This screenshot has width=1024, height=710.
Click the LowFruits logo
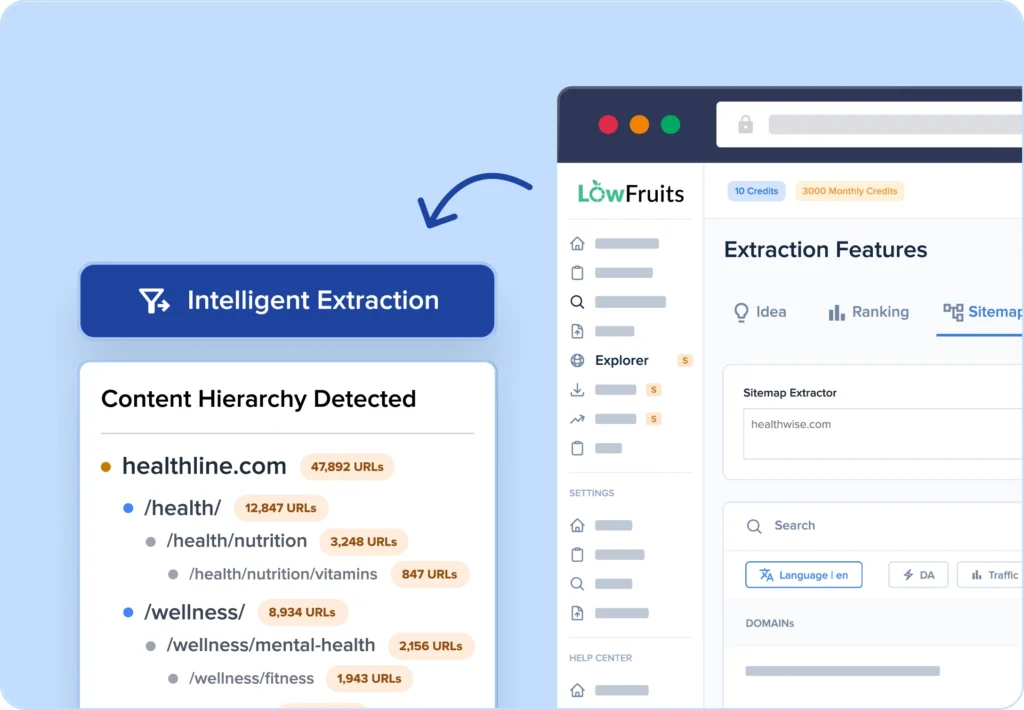(x=630, y=192)
